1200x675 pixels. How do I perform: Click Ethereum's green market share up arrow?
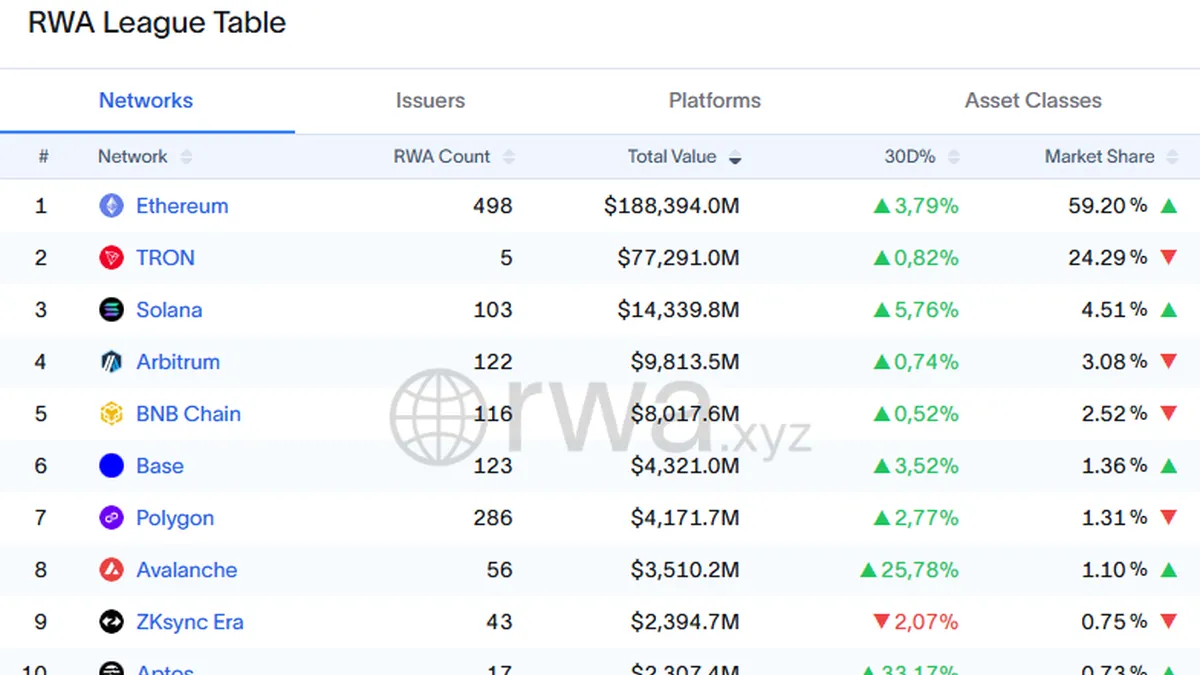point(1168,206)
